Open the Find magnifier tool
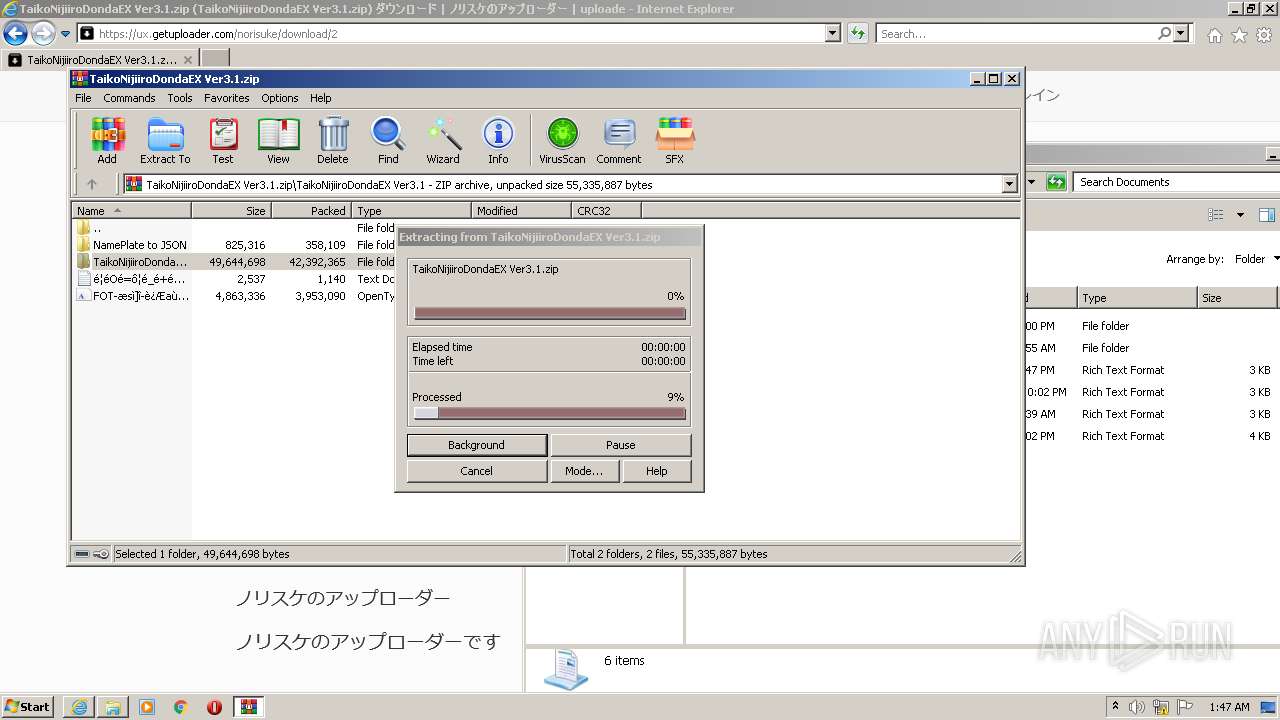 point(388,141)
